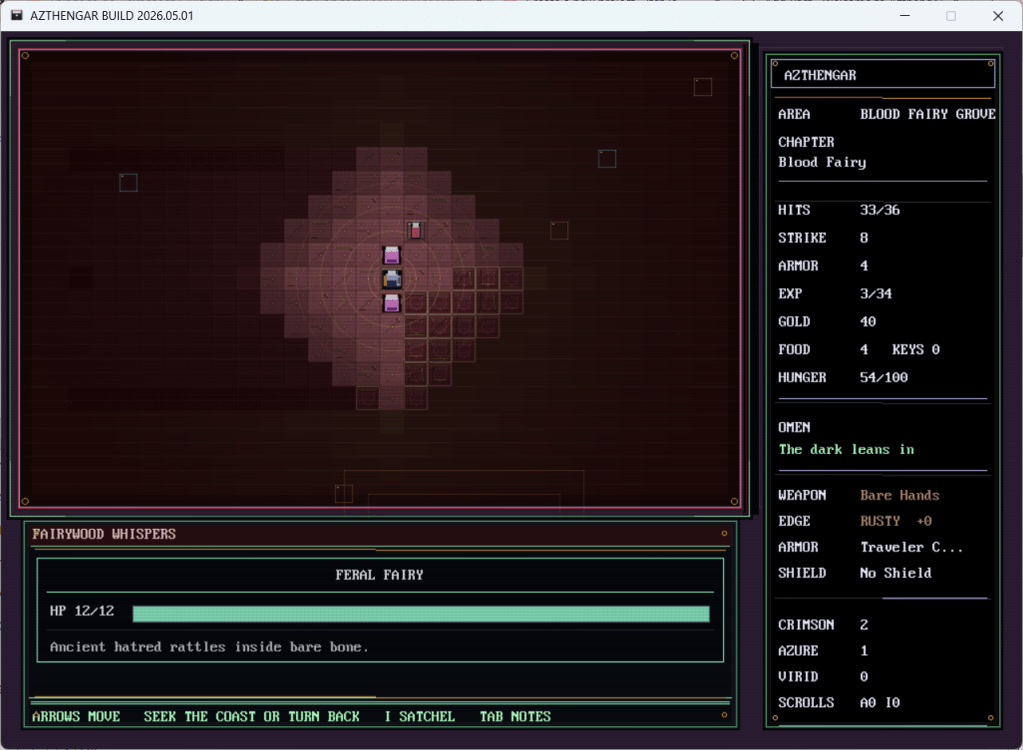Click the Fairywood Whispers panel header

(x=104, y=534)
